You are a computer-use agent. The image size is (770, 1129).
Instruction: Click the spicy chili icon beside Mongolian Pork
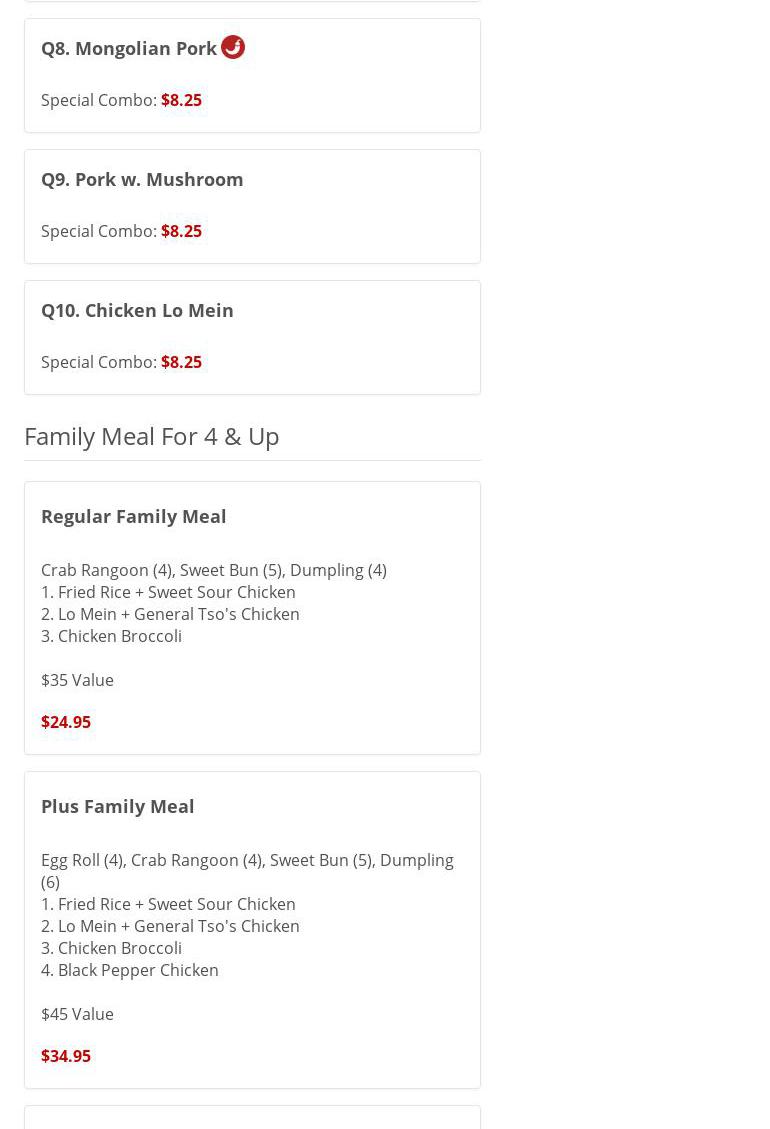(x=233, y=47)
